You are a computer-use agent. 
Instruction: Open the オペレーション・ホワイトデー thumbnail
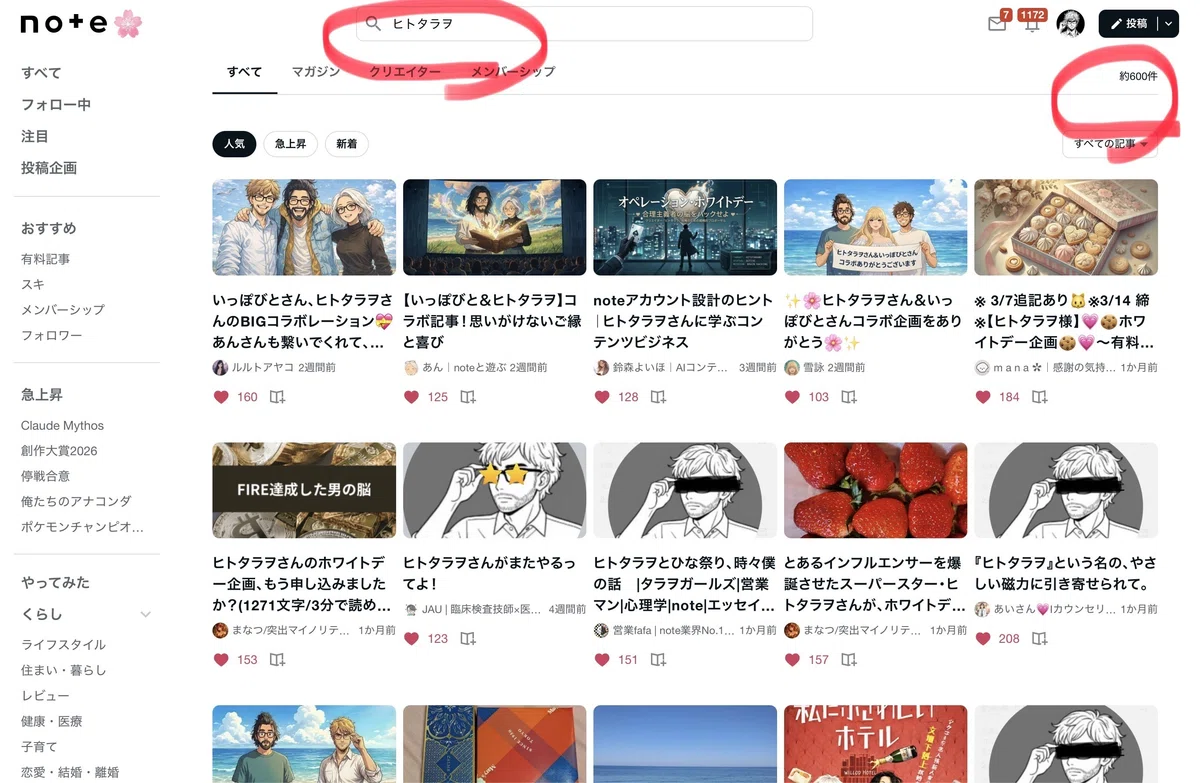click(685, 227)
